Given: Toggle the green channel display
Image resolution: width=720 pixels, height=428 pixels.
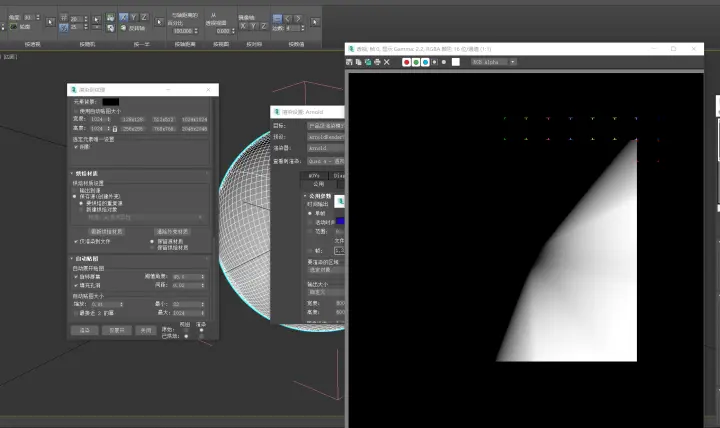Looking at the screenshot, I should (416, 62).
